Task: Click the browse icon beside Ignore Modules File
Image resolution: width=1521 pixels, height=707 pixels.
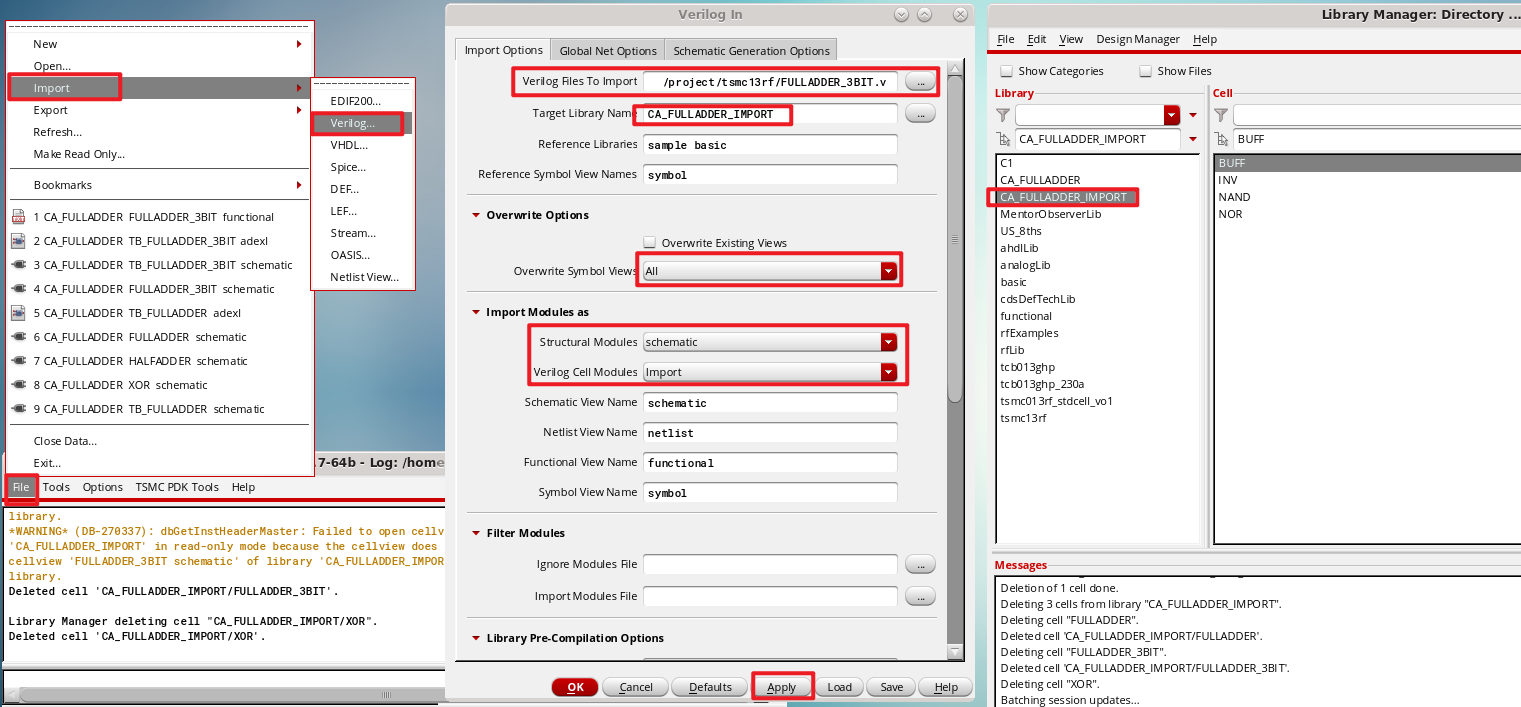Action: (919, 563)
